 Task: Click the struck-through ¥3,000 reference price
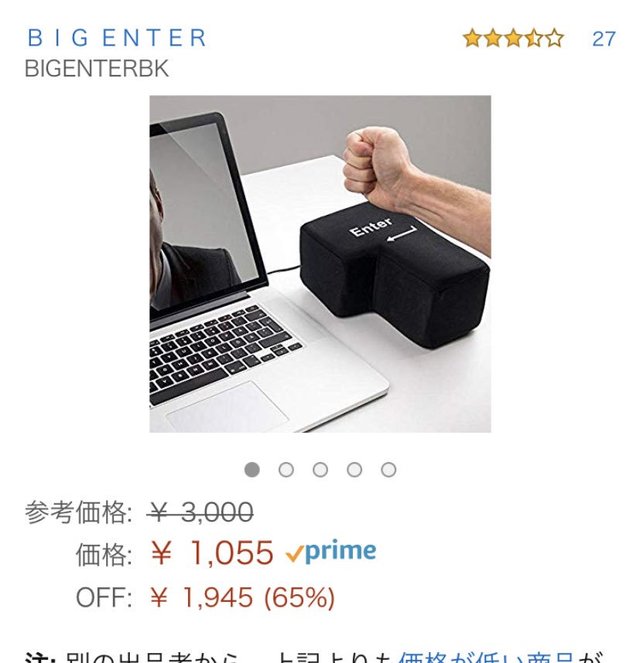[201, 512]
